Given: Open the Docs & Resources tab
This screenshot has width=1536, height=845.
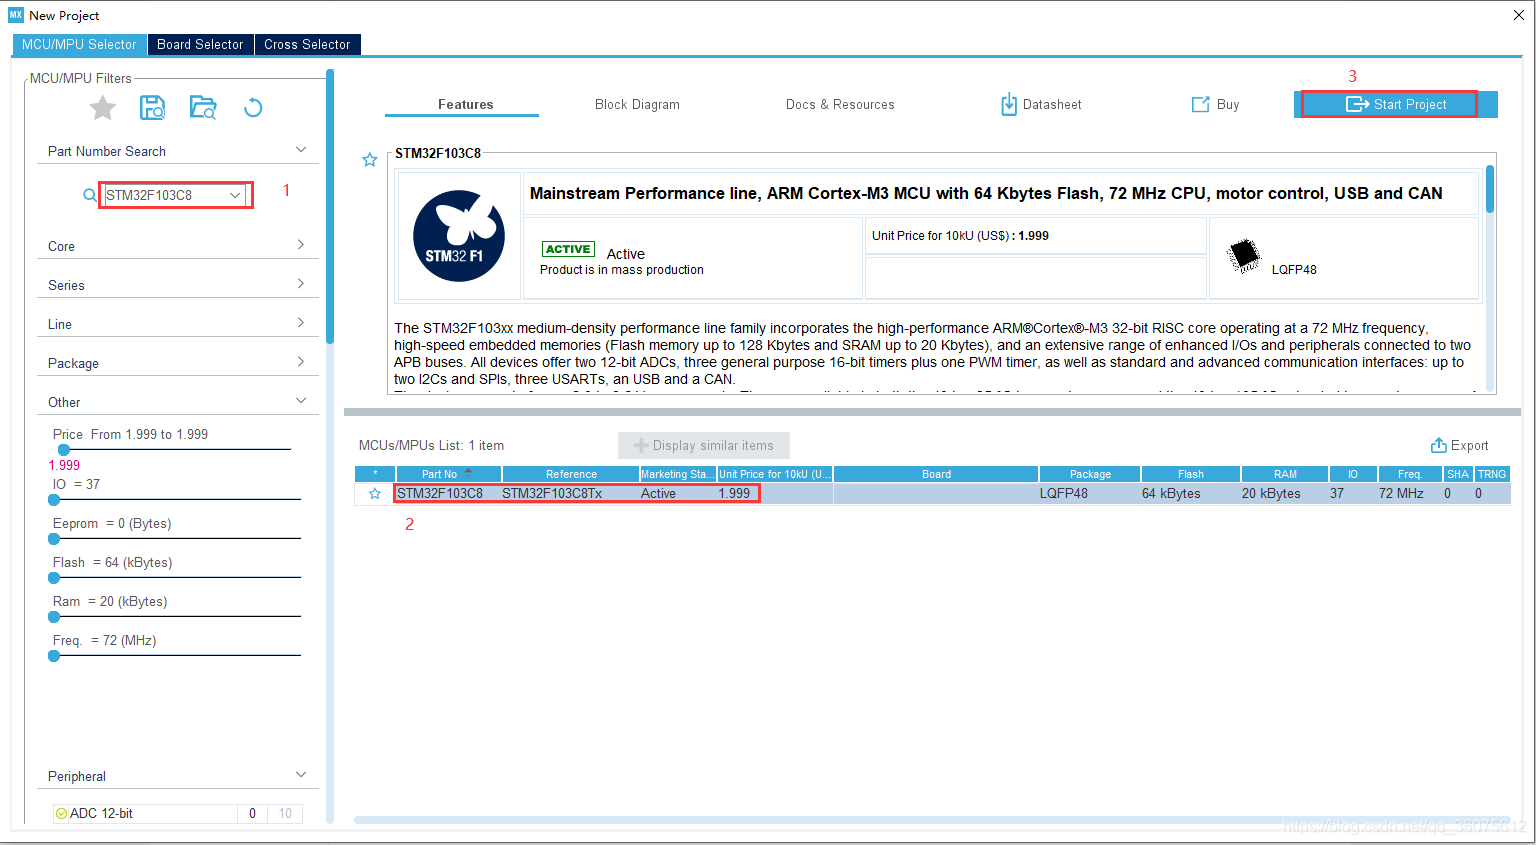Looking at the screenshot, I should coord(840,104).
